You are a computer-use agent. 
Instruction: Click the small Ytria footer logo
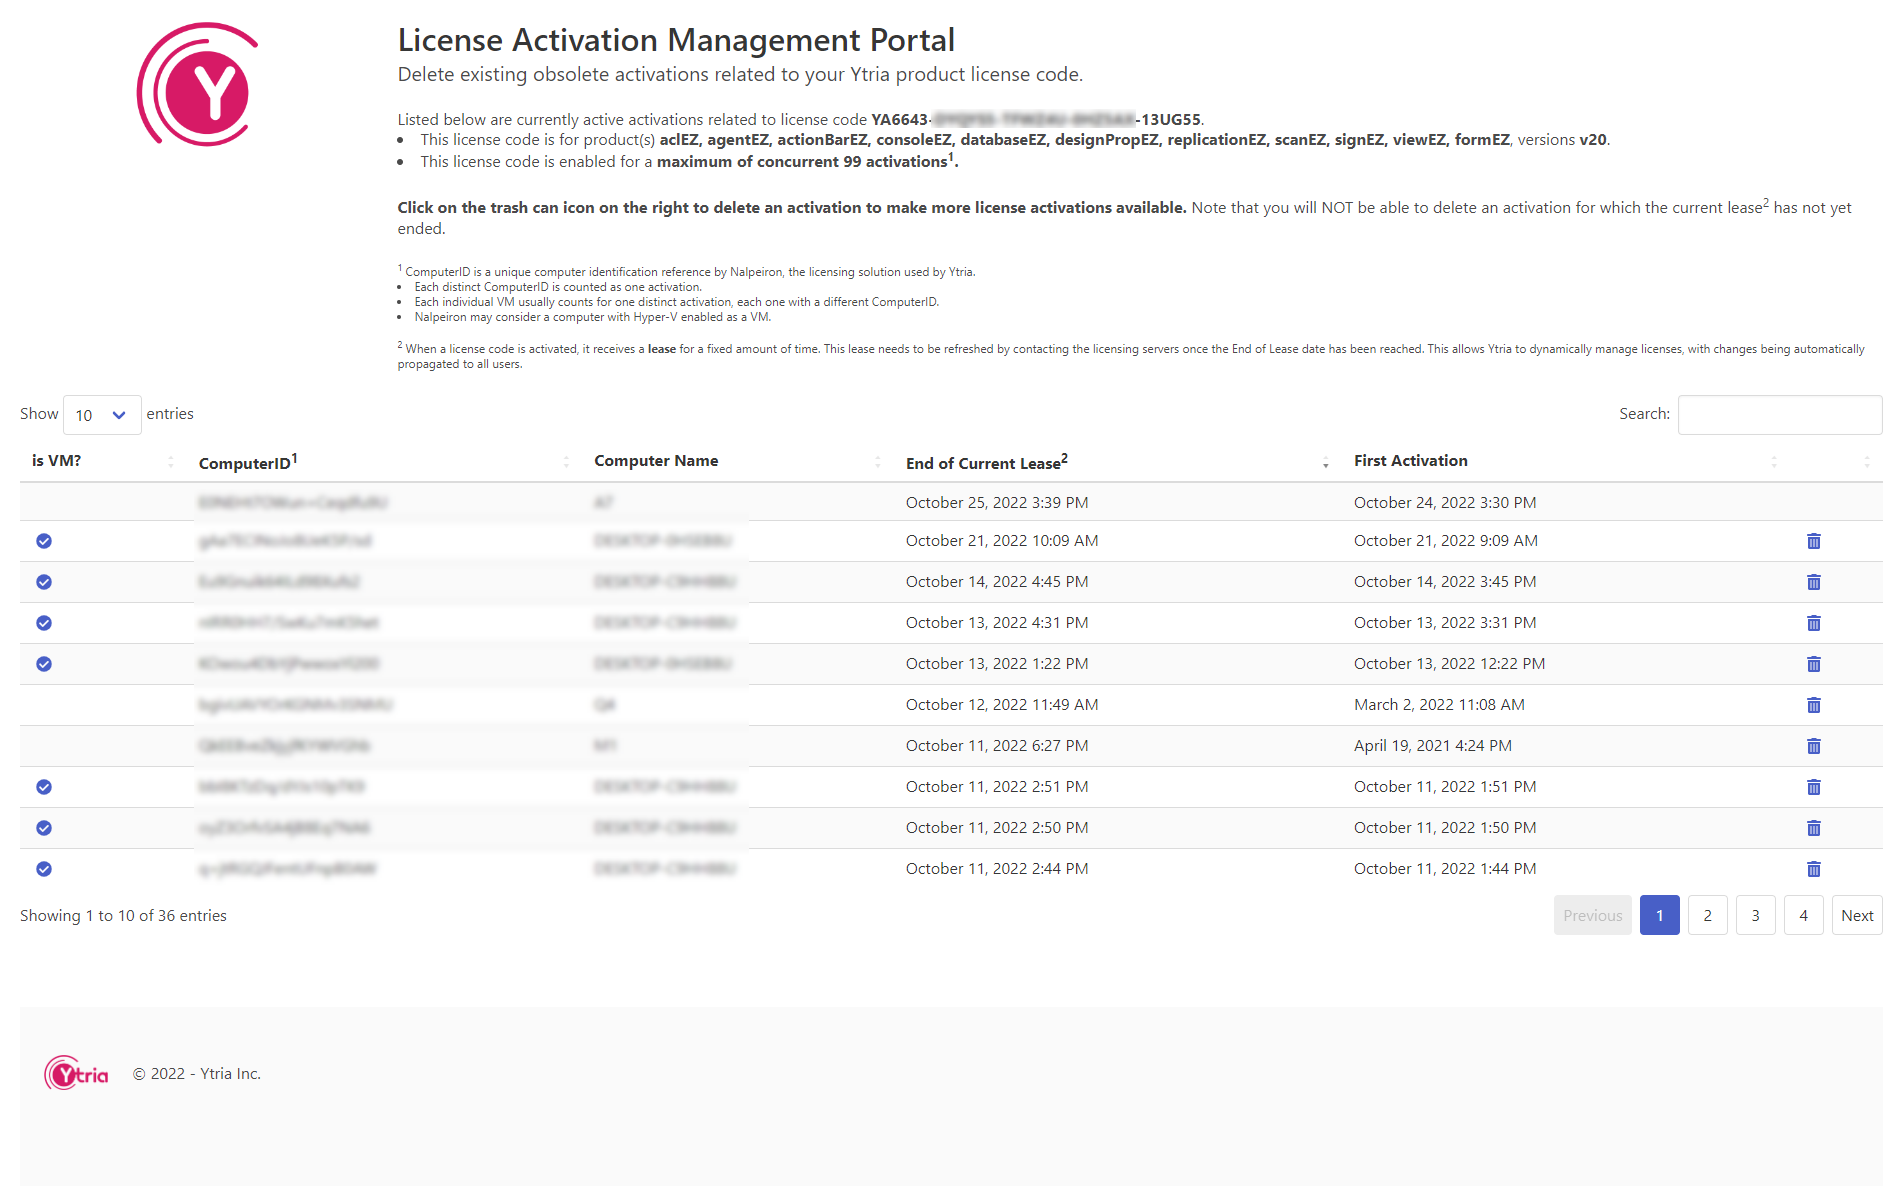76,1074
